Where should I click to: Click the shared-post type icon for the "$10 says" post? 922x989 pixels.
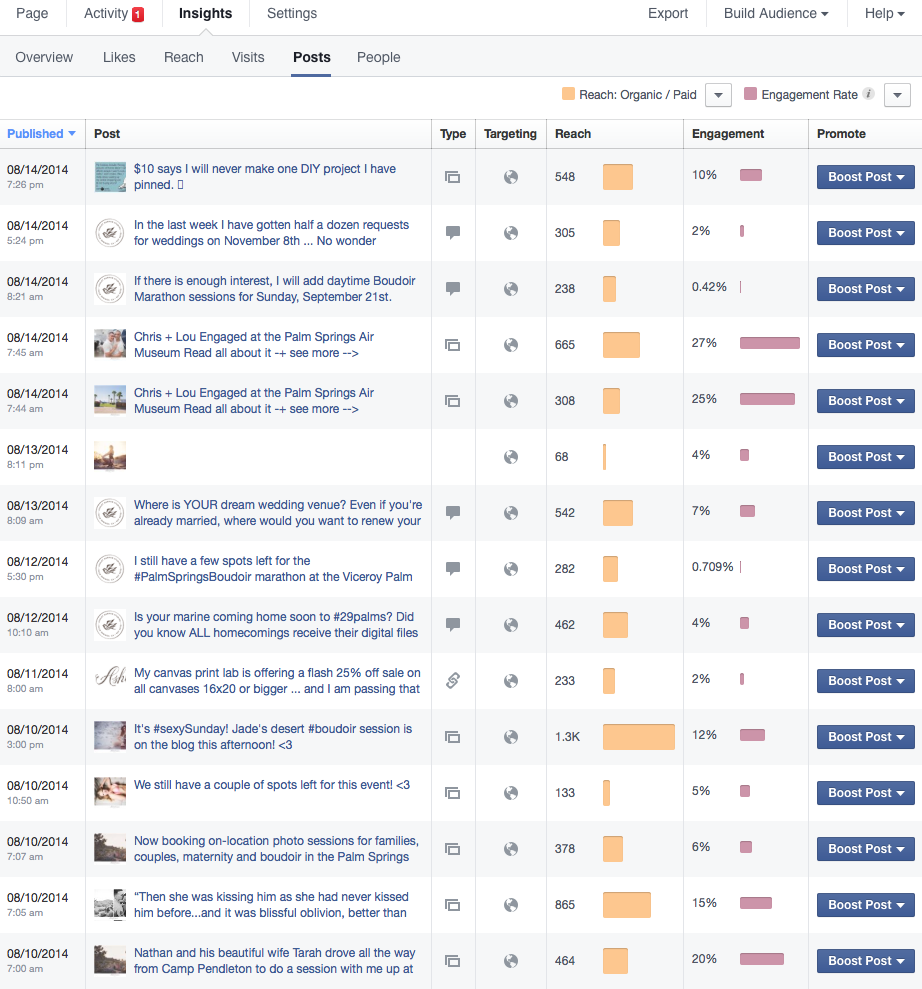point(452,176)
